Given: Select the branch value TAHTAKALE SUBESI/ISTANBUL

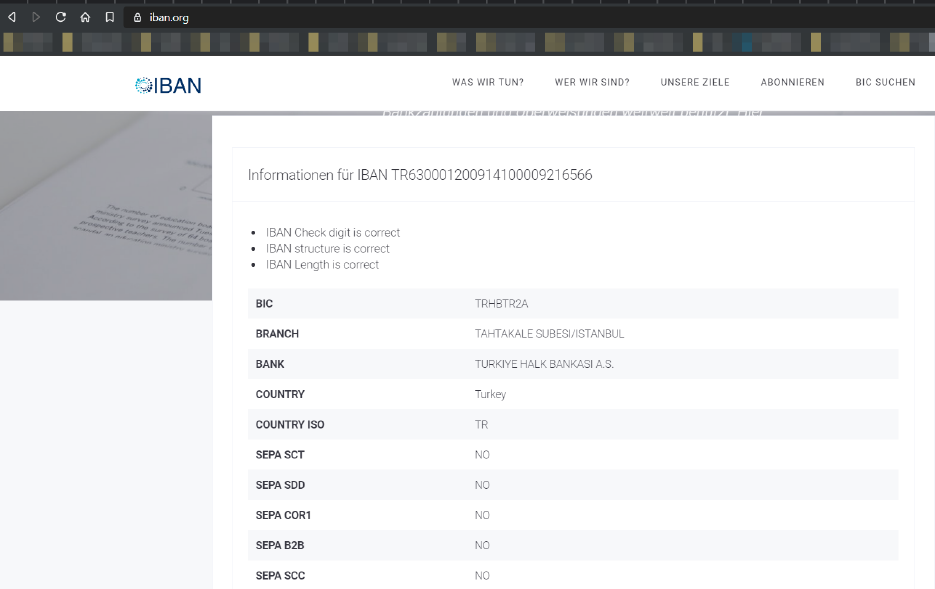Looking at the screenshot, I should (x=549, y=334).
